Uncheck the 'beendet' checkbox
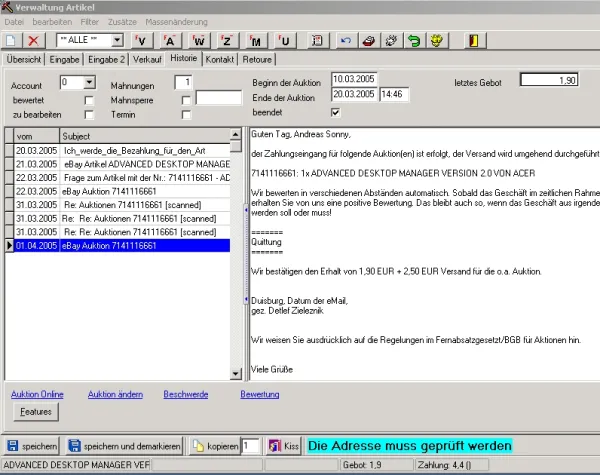 (x=336, y=111)
